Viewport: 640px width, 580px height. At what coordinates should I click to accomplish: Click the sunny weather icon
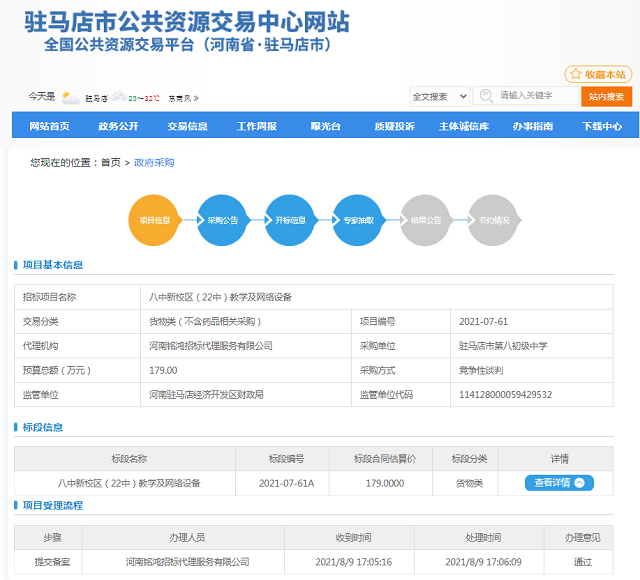pyautogui.click(x=70, y=97)
